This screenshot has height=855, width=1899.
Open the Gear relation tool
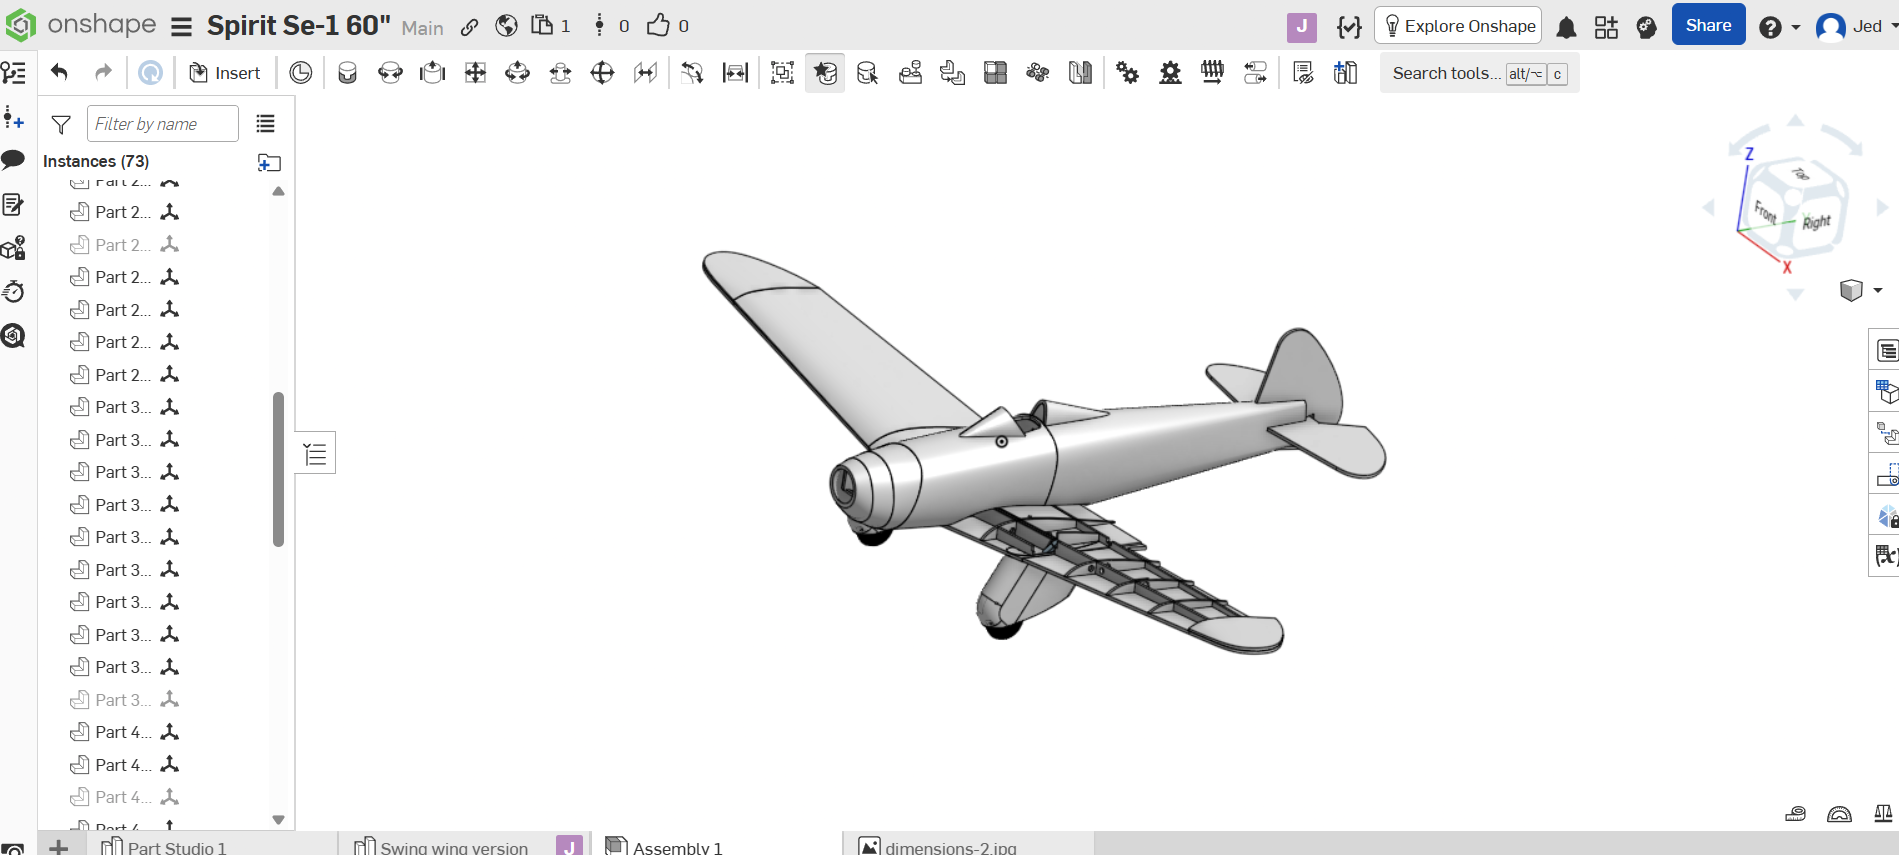(1128, 73)
